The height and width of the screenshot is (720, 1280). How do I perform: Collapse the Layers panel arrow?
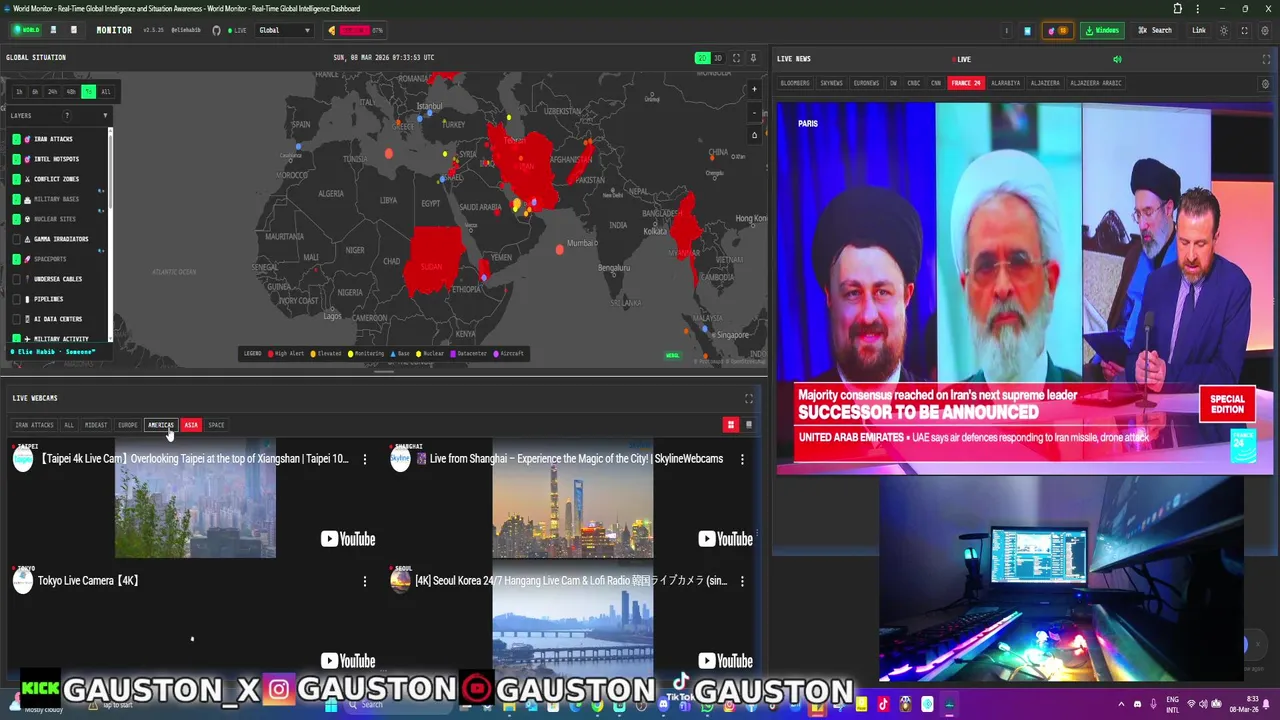coord(105,115)
